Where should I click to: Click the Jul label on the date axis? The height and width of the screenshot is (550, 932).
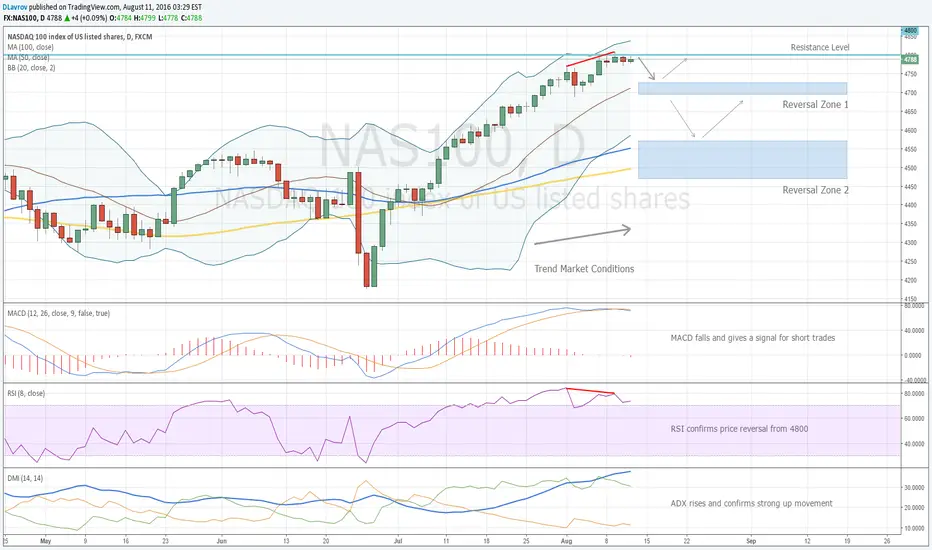(x=398, y=541)
